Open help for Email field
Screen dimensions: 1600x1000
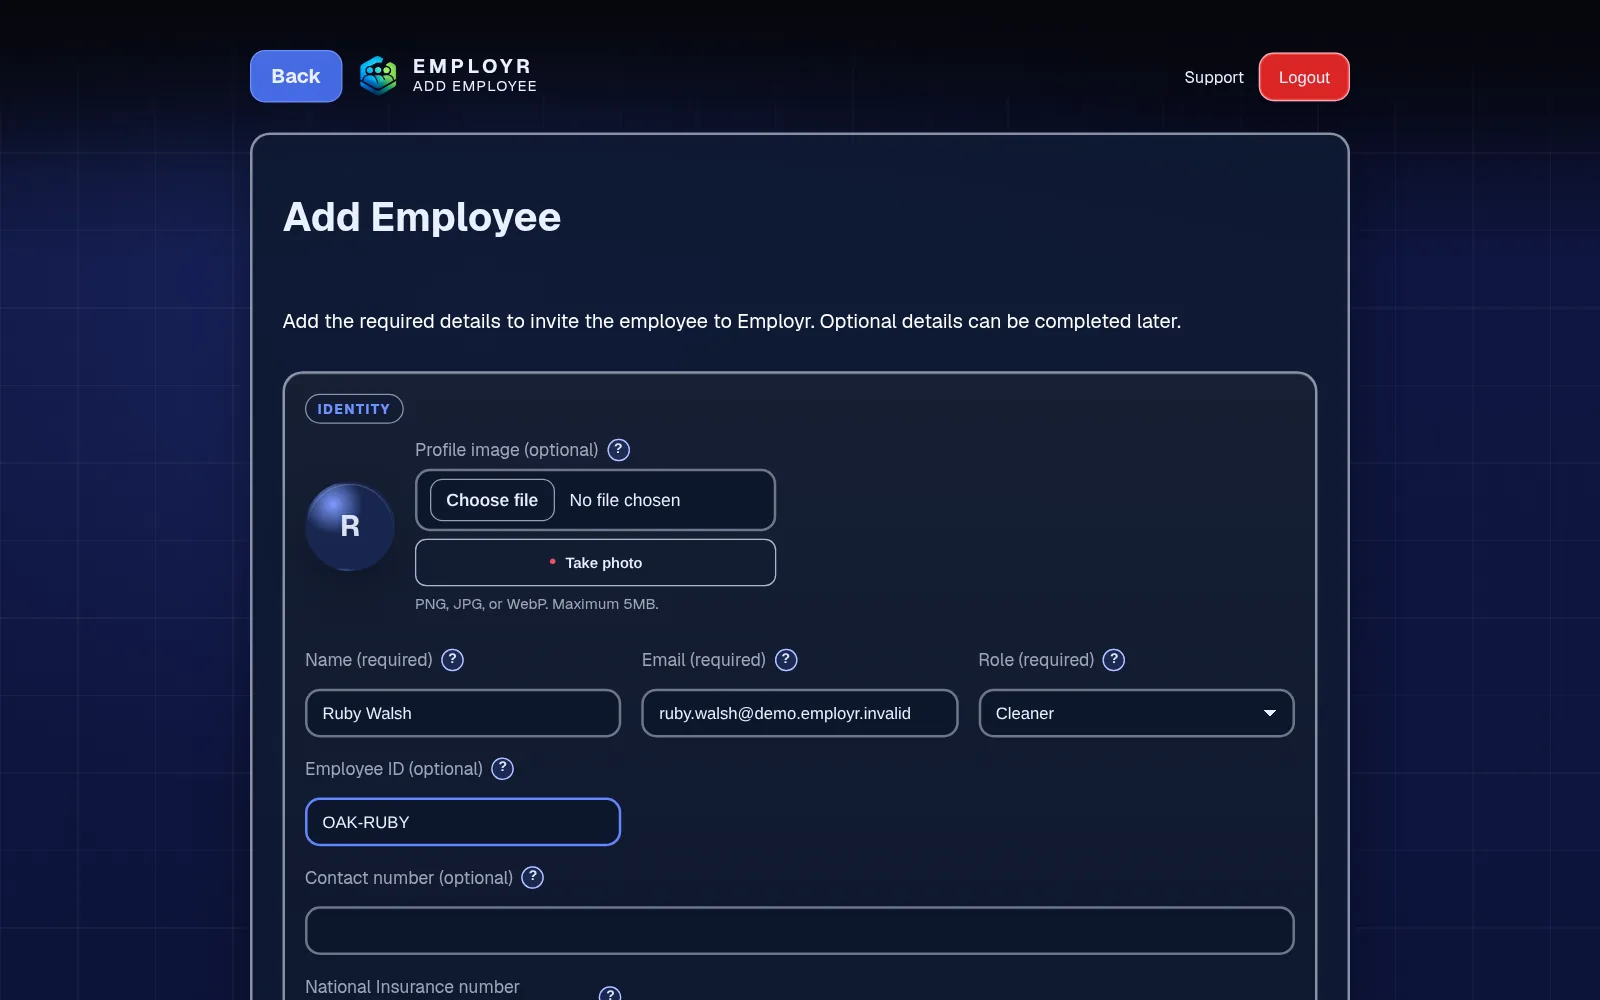786,660
